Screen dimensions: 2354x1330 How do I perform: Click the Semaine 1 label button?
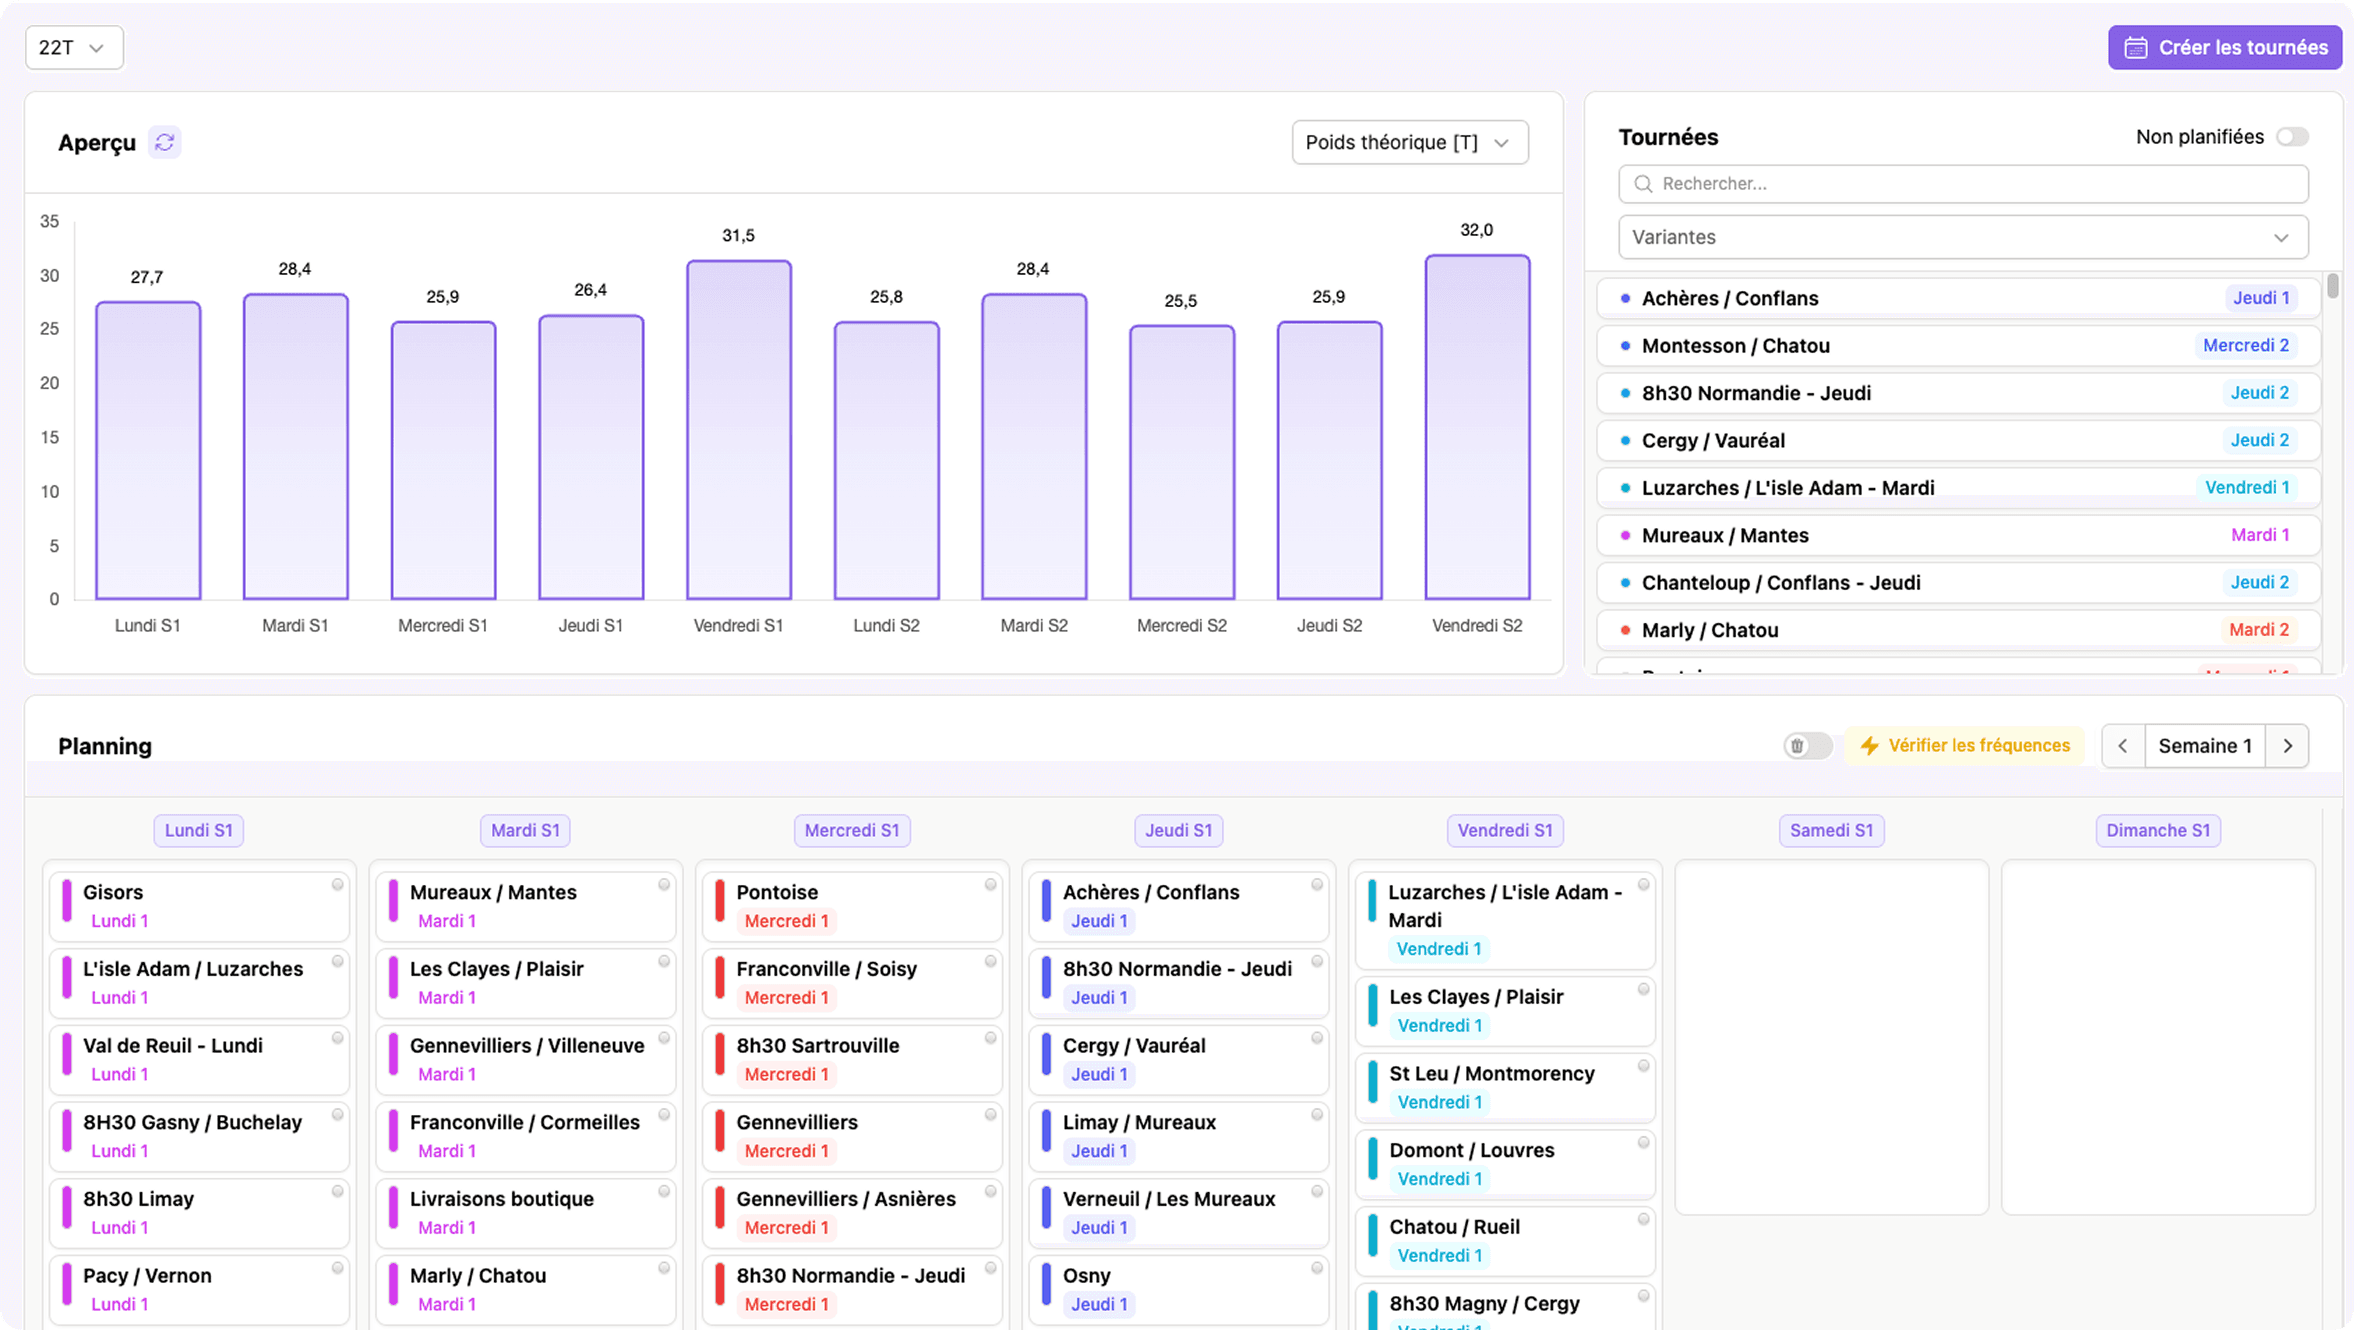coord(2205,746)
